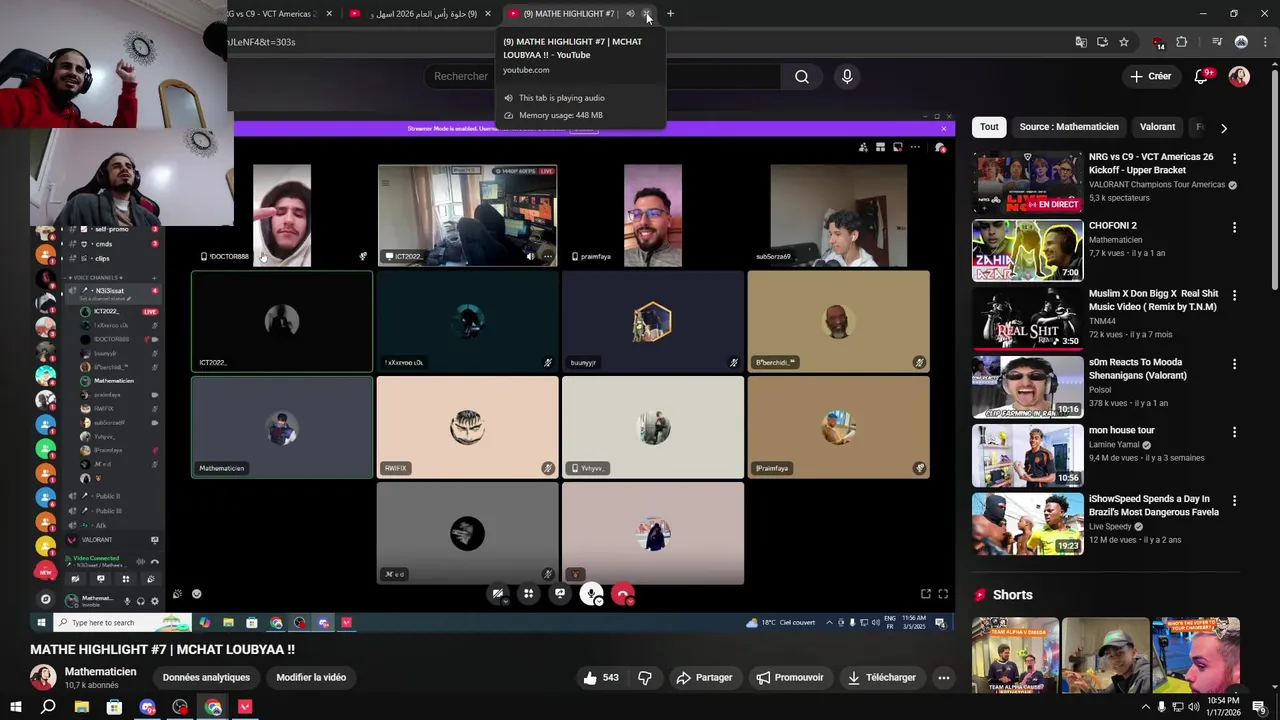Screen dimensions: 1280x720
Task: Open Chrome icon on the bottom taskbar
Action: [x=213, y=707]
